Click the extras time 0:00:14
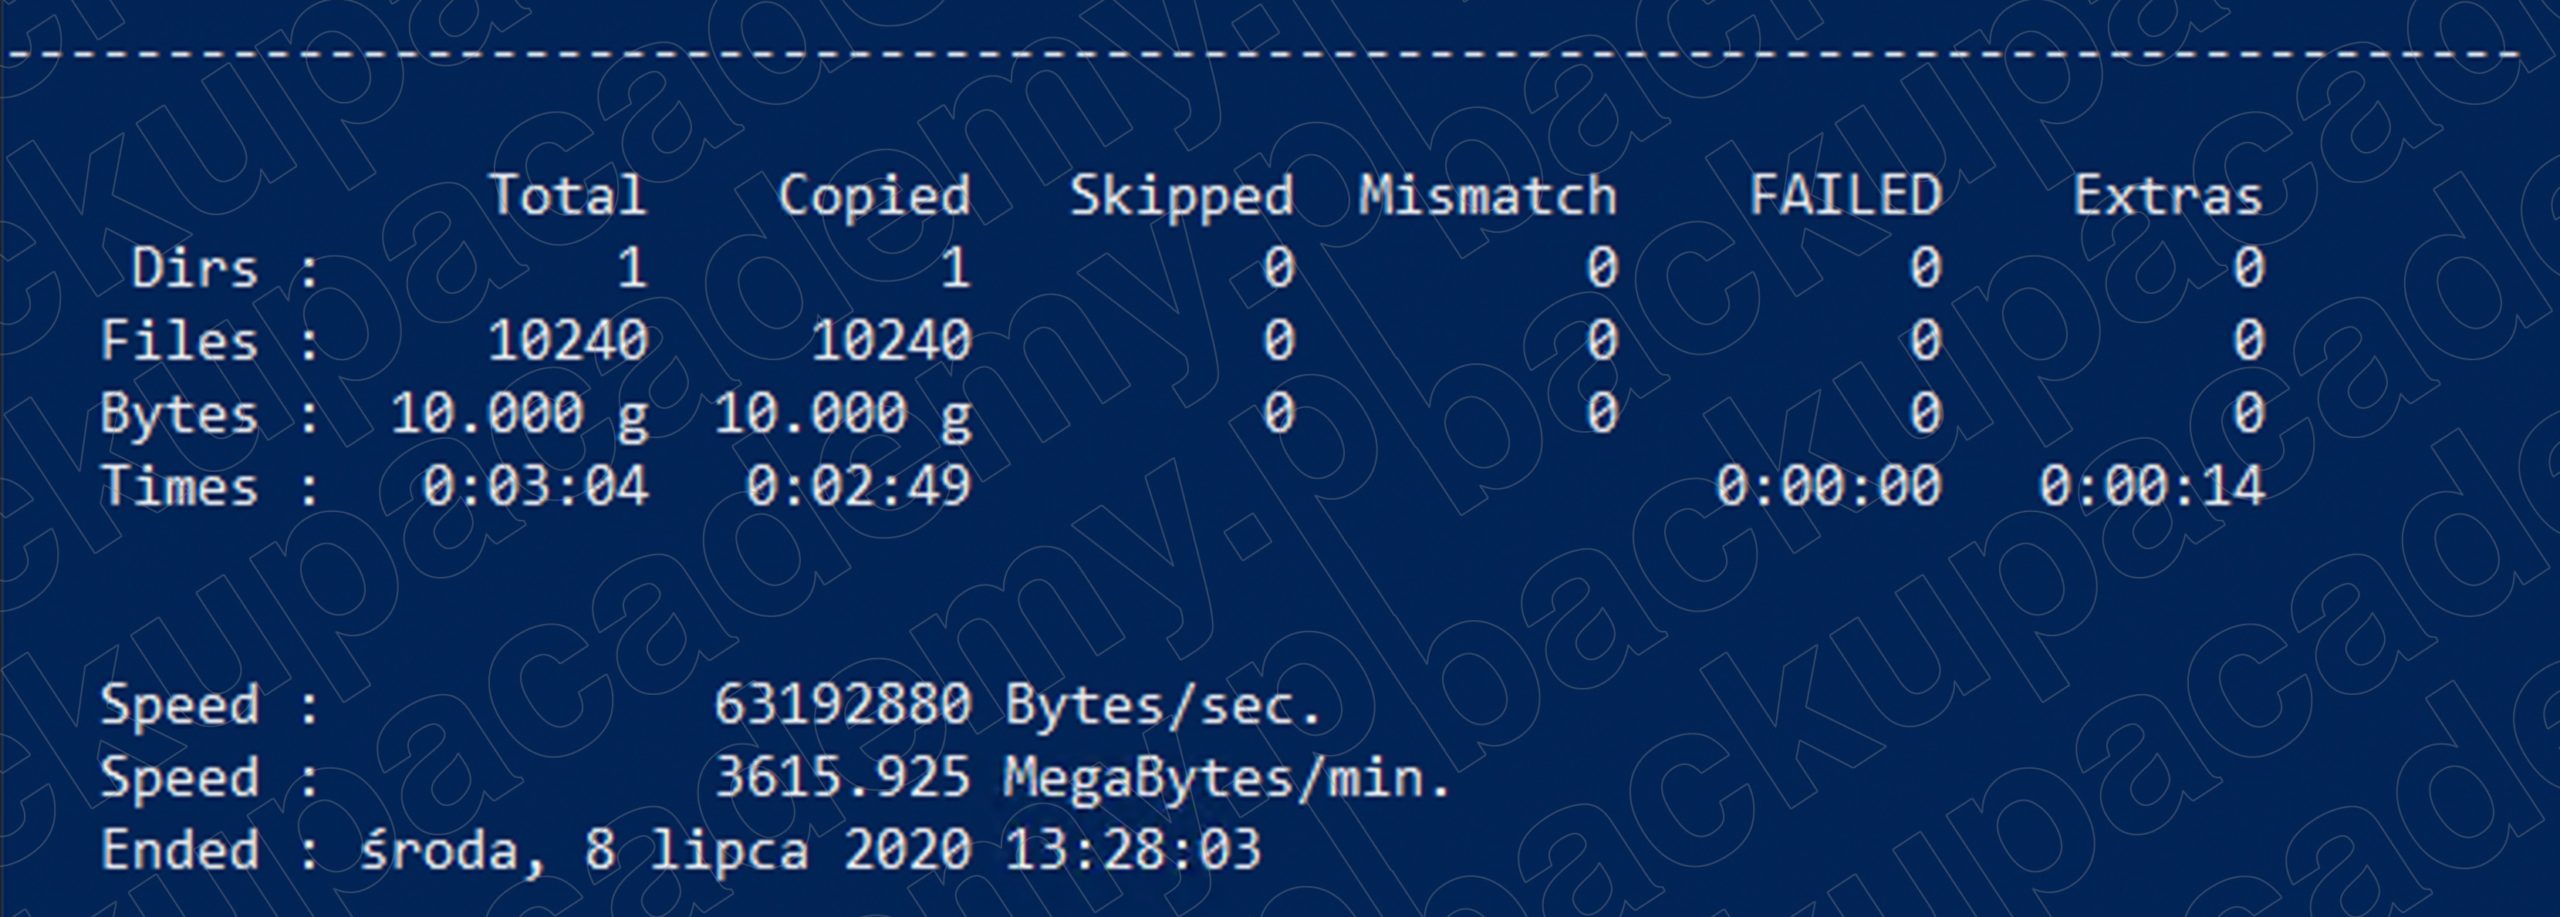The width and height of the screenshot is (2560, 917). (x=2152, y=487)
